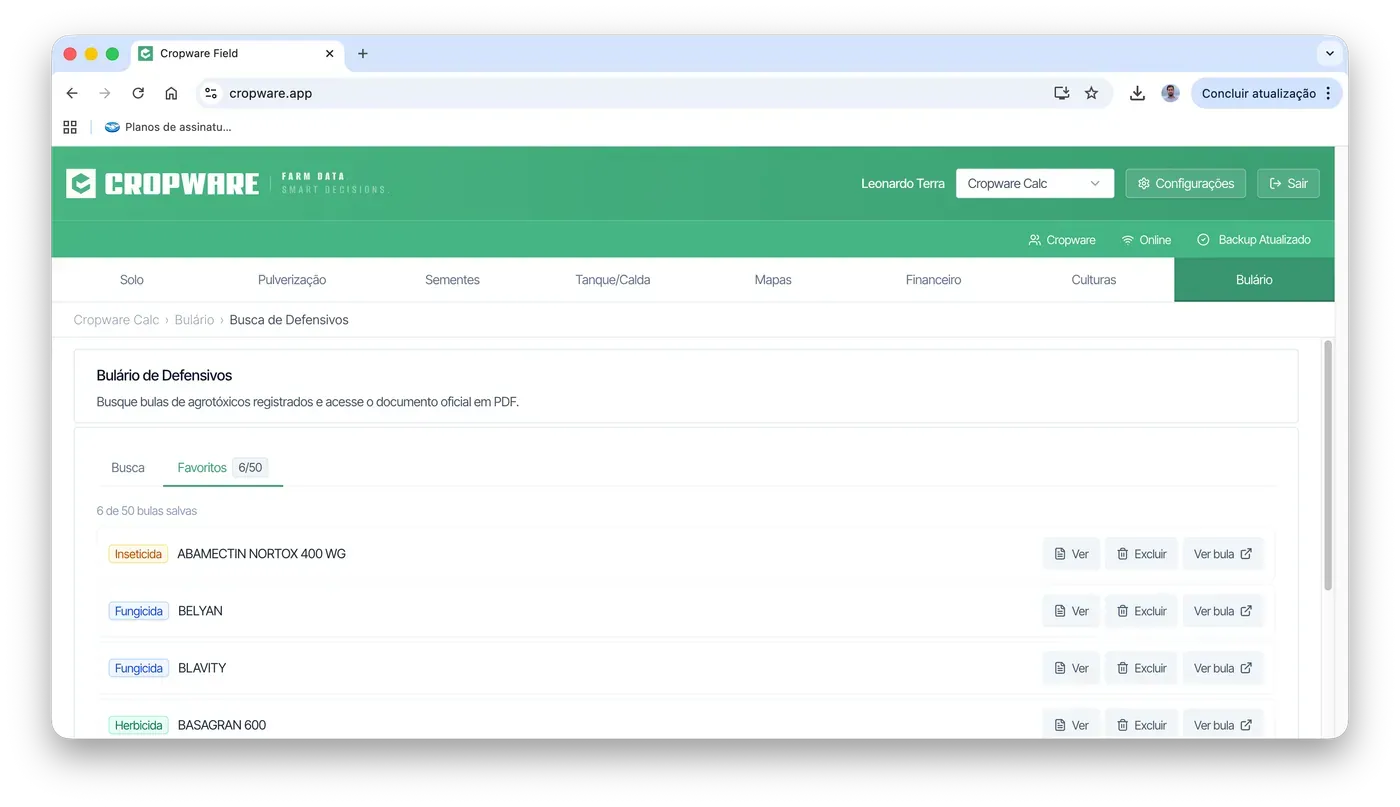Select the Favoritos sub-tab

pos(222,468)
